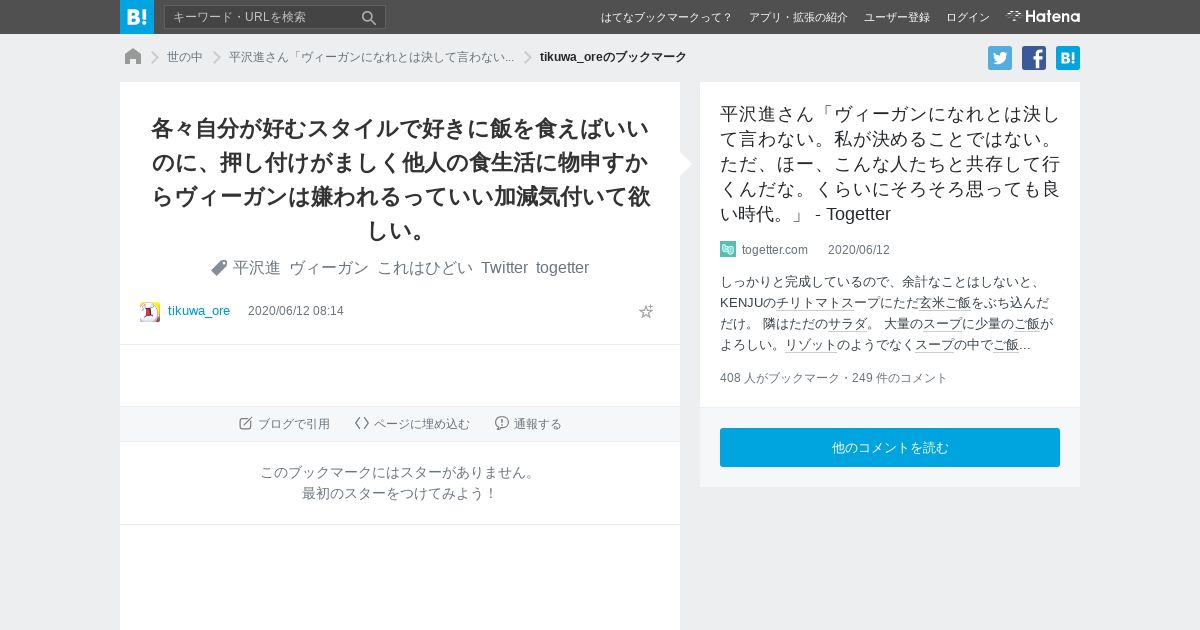
Task: Open breadcrumb article 平沢進さん「ヴィーガンになれとは…
Action: coord(372,57)
